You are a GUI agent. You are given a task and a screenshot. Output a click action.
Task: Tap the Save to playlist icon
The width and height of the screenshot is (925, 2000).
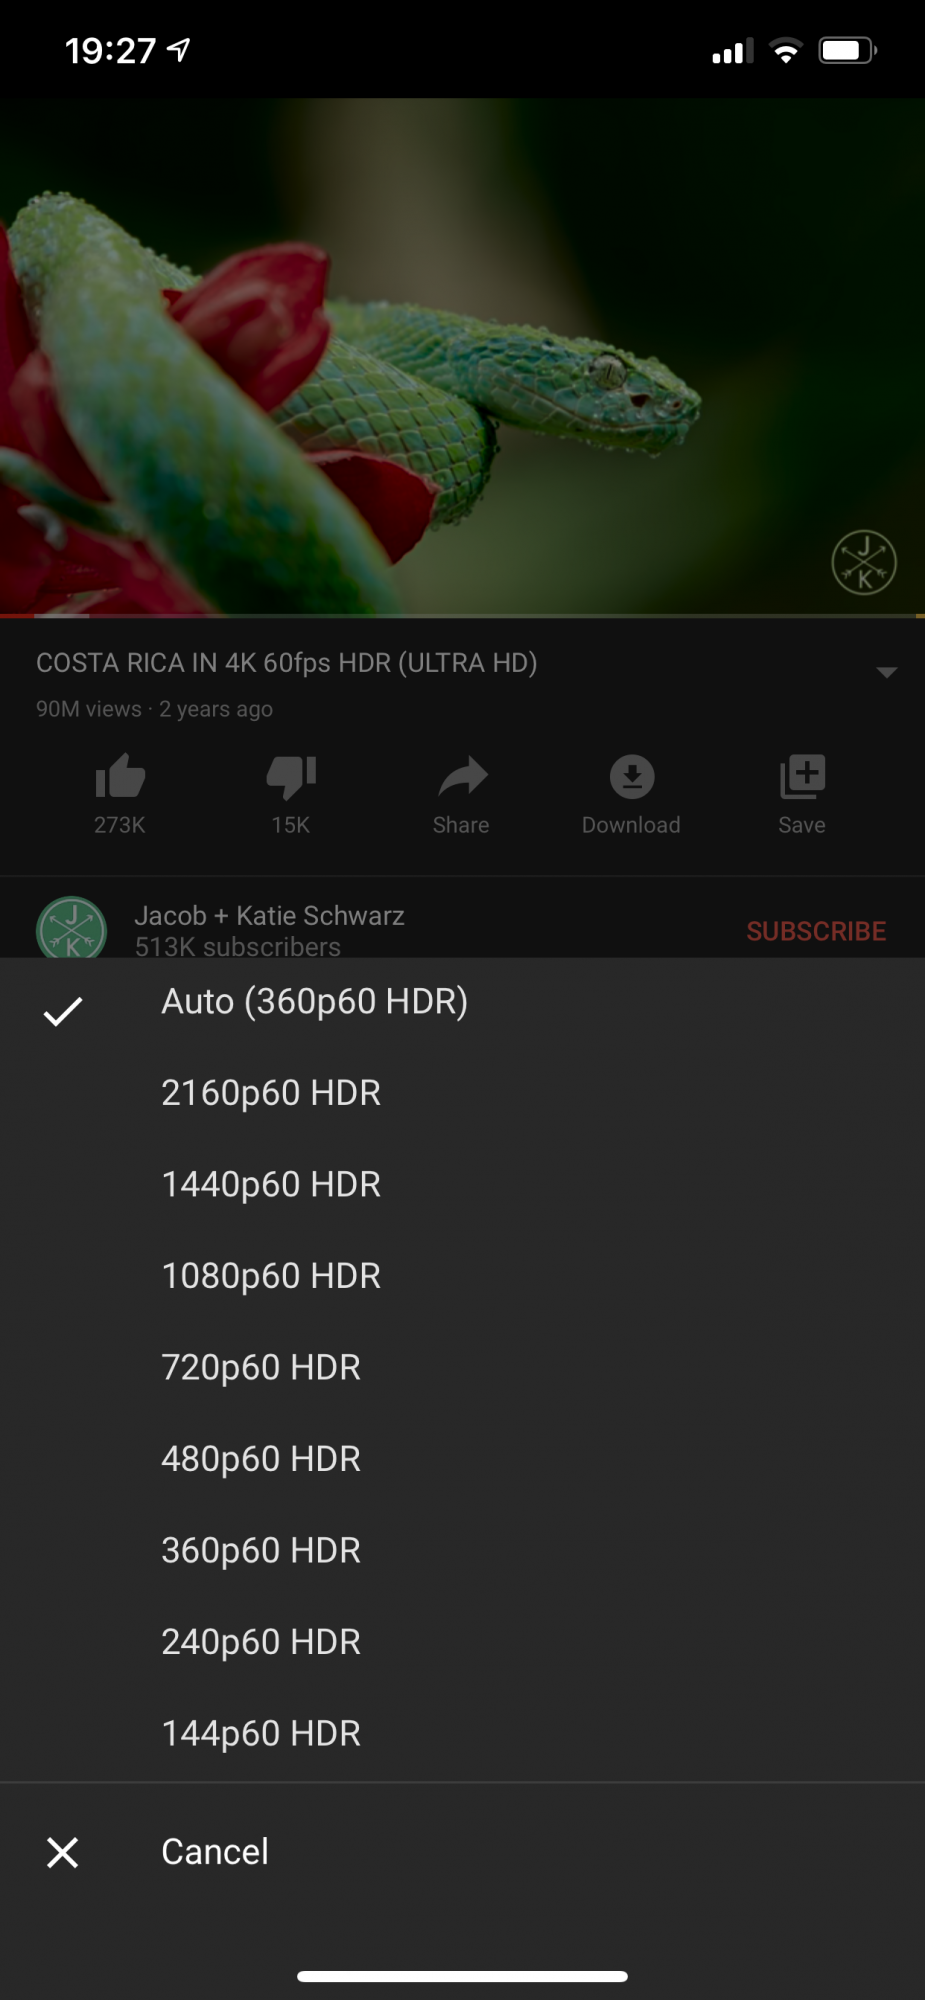(x=802, y=777)
